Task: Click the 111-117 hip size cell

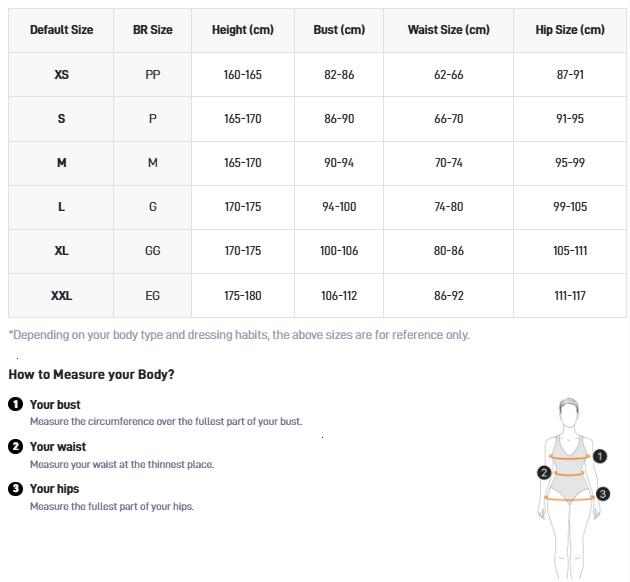Action: tap(569, 295)
